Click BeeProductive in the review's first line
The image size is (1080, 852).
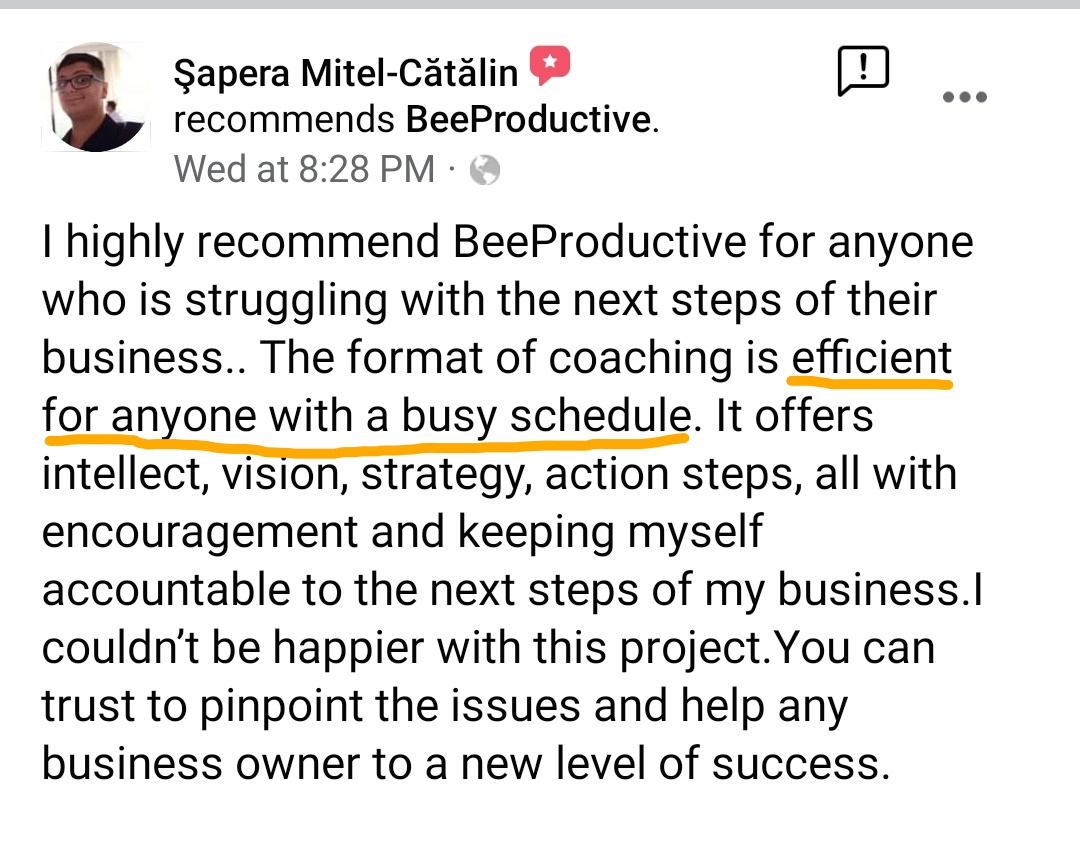click(599, 242)
